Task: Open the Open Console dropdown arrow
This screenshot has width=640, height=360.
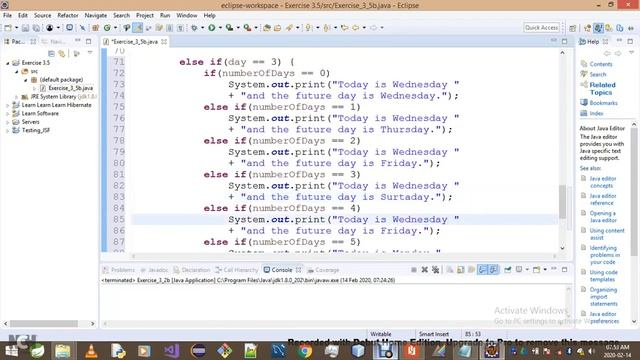Action: [545, 270]
